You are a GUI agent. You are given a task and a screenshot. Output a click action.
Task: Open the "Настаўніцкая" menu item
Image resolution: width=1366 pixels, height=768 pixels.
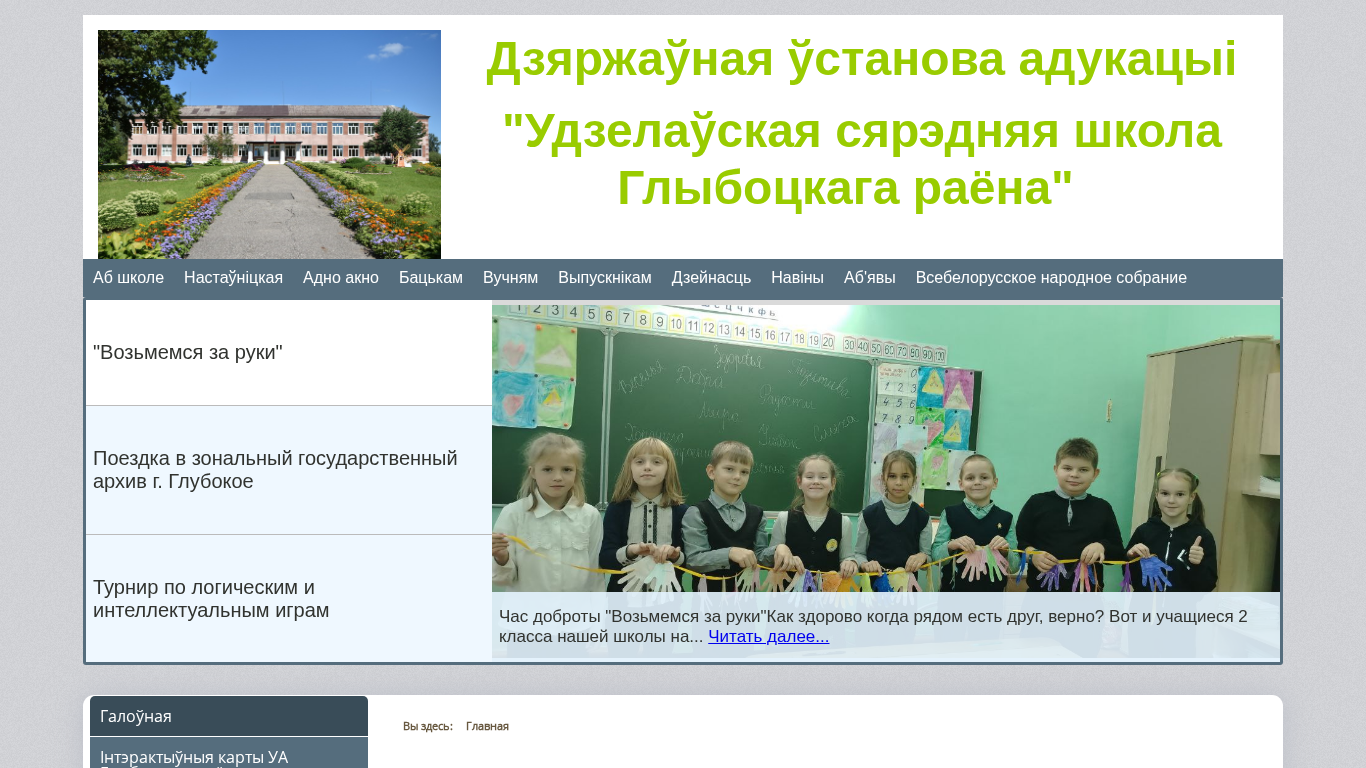233,278
